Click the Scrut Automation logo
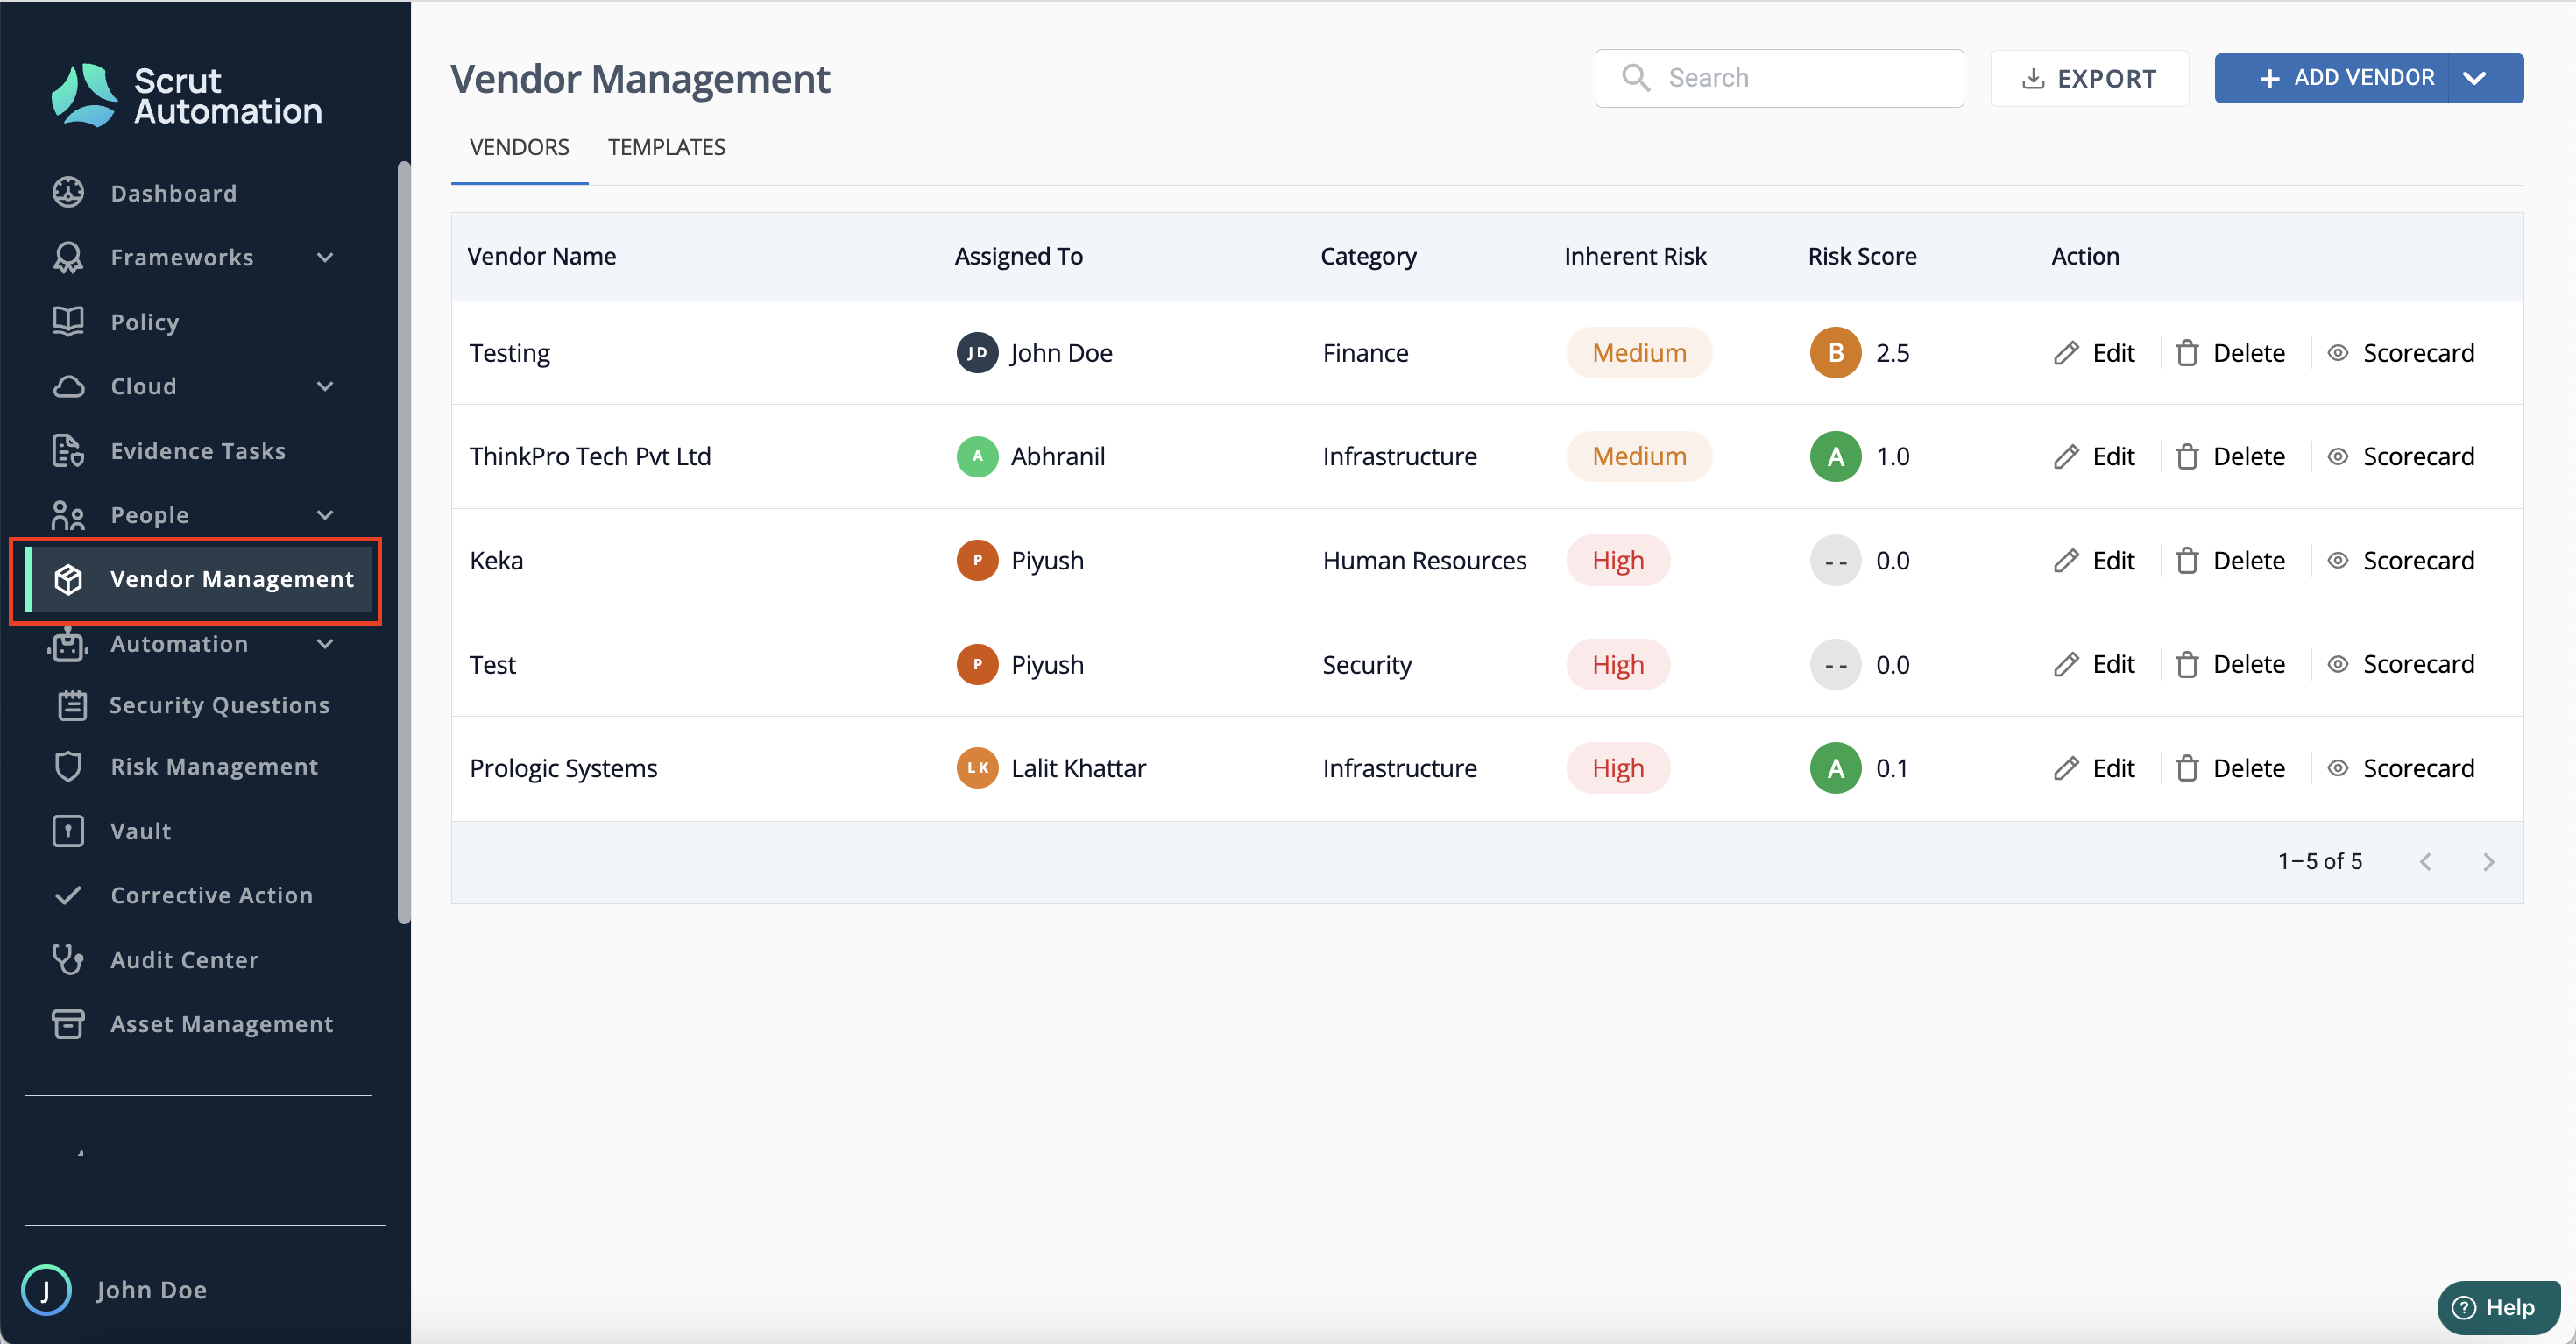The height and width of the screenshot is (1344, 2576). pos(187,95)
